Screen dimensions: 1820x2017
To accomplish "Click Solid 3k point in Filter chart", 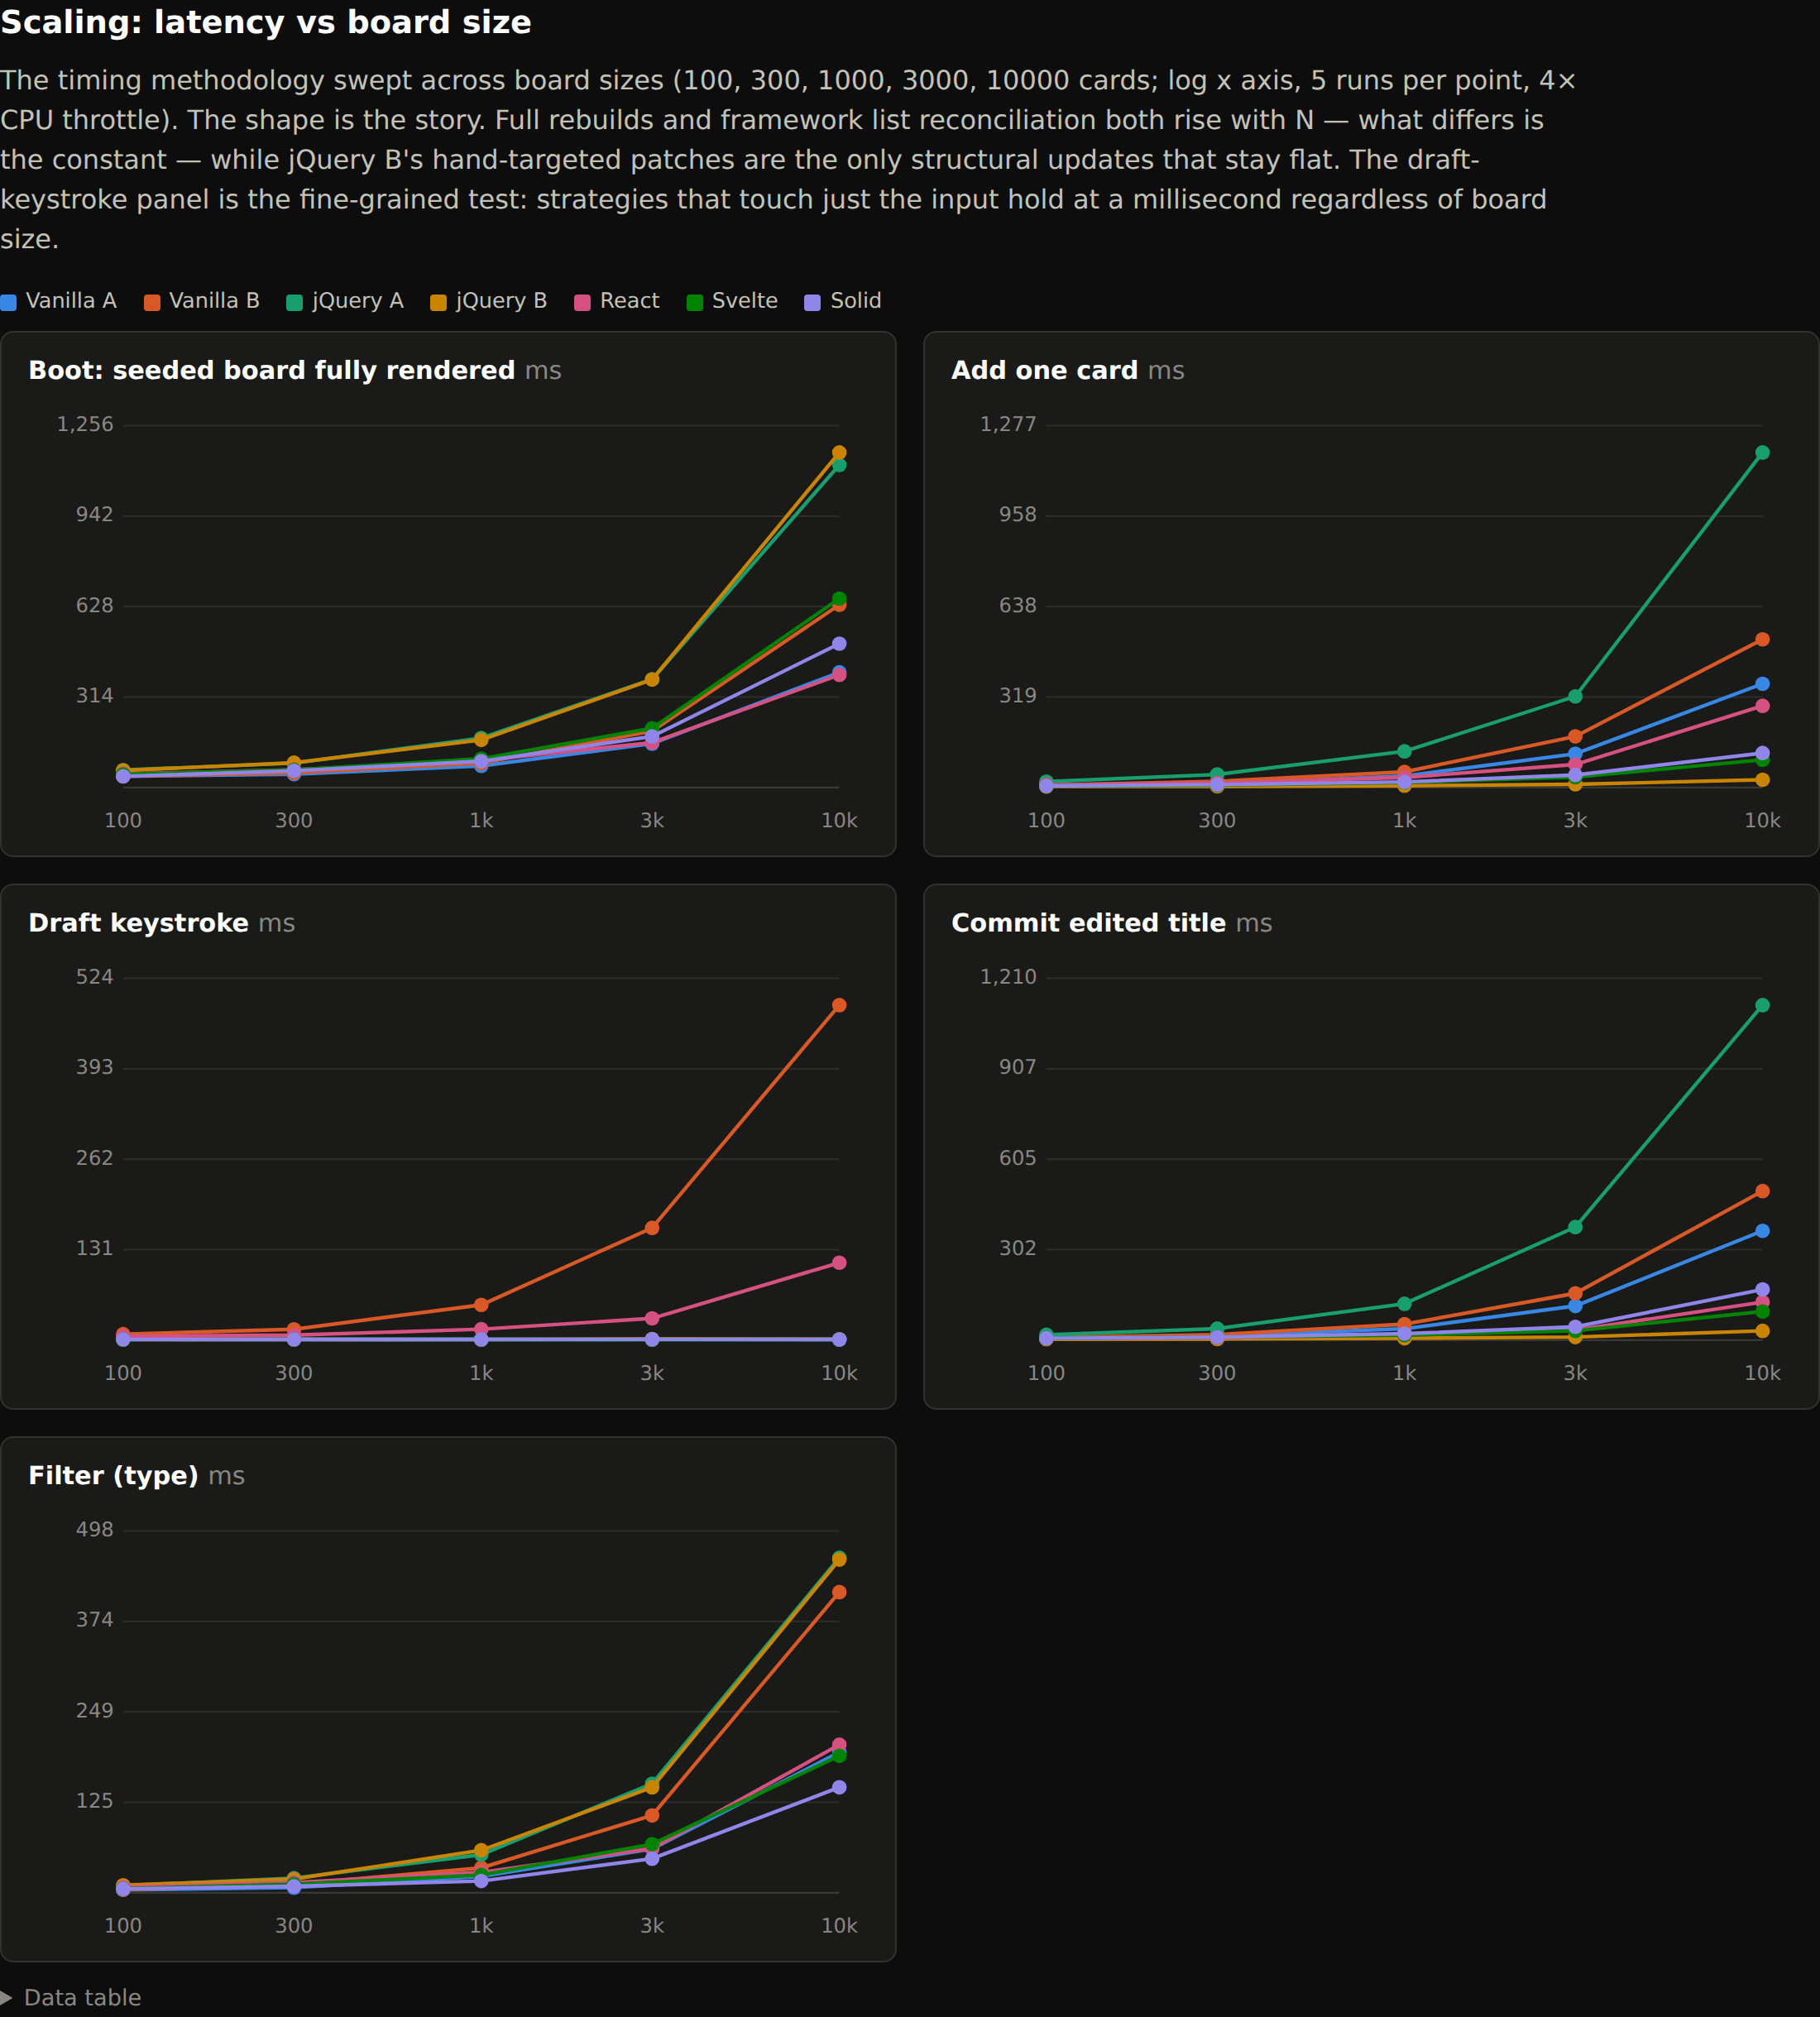I will click(652, 1858).
